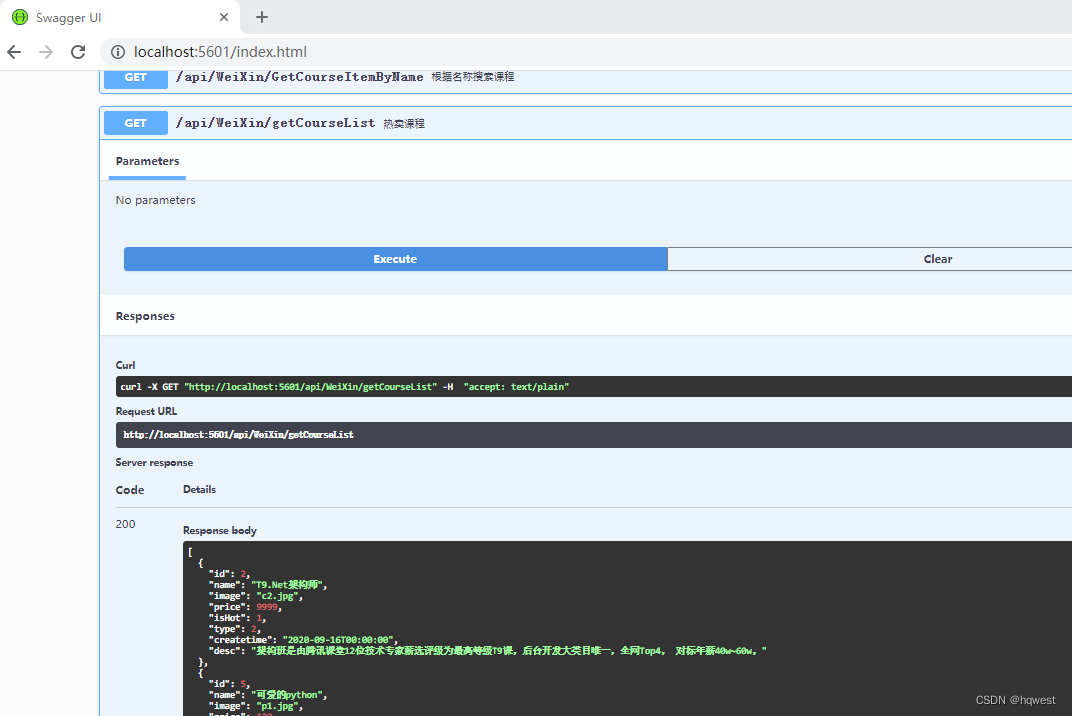The image size is (1072, 716).
Task: Reload the page with refresh icon
Action: tap(78, 52)
